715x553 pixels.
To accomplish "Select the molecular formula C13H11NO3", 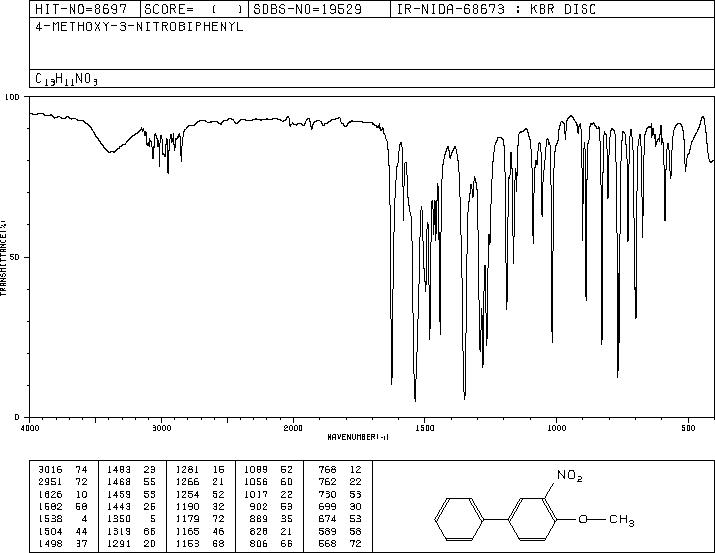I will tap(66, 79).
